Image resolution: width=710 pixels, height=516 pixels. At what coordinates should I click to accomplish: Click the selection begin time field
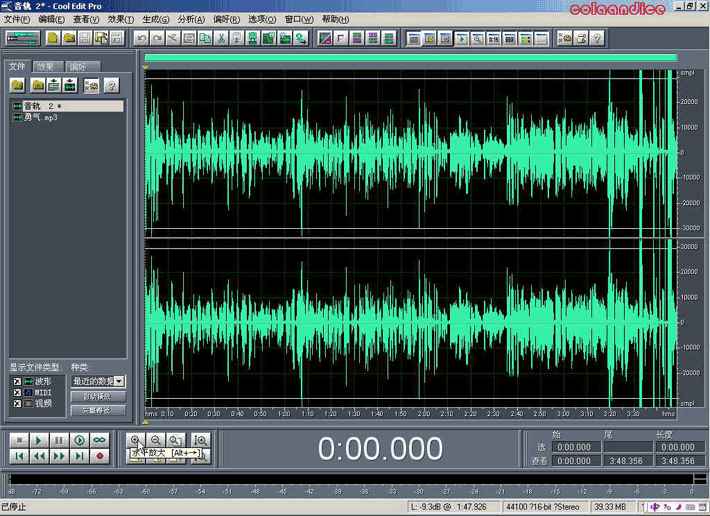tap(574, 447)
